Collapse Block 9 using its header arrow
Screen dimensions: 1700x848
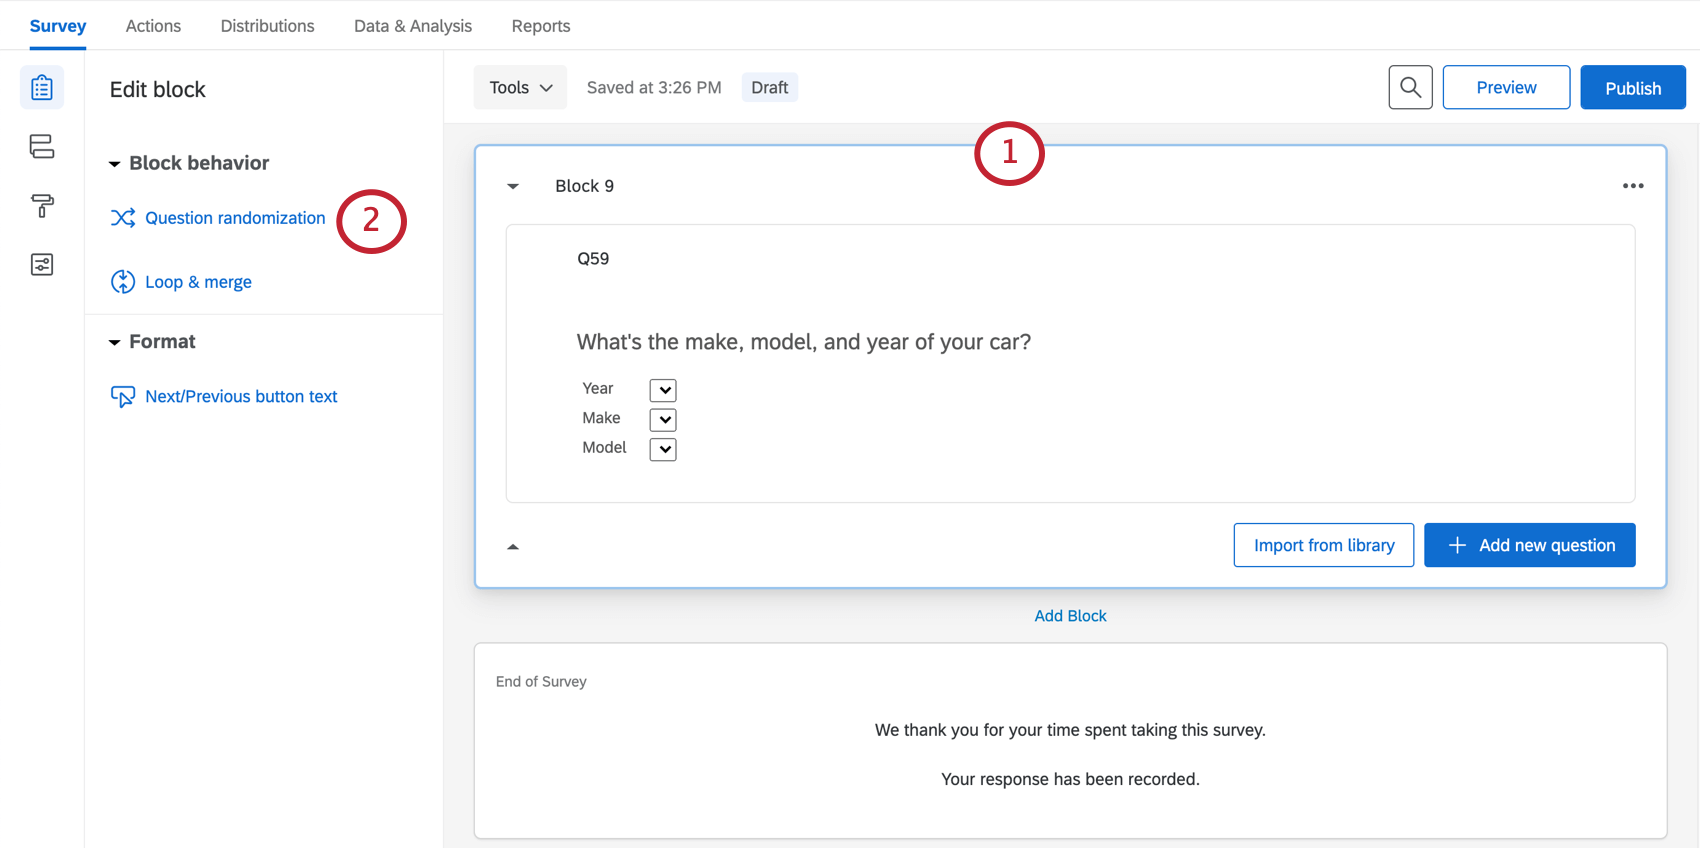click(513, 187)
